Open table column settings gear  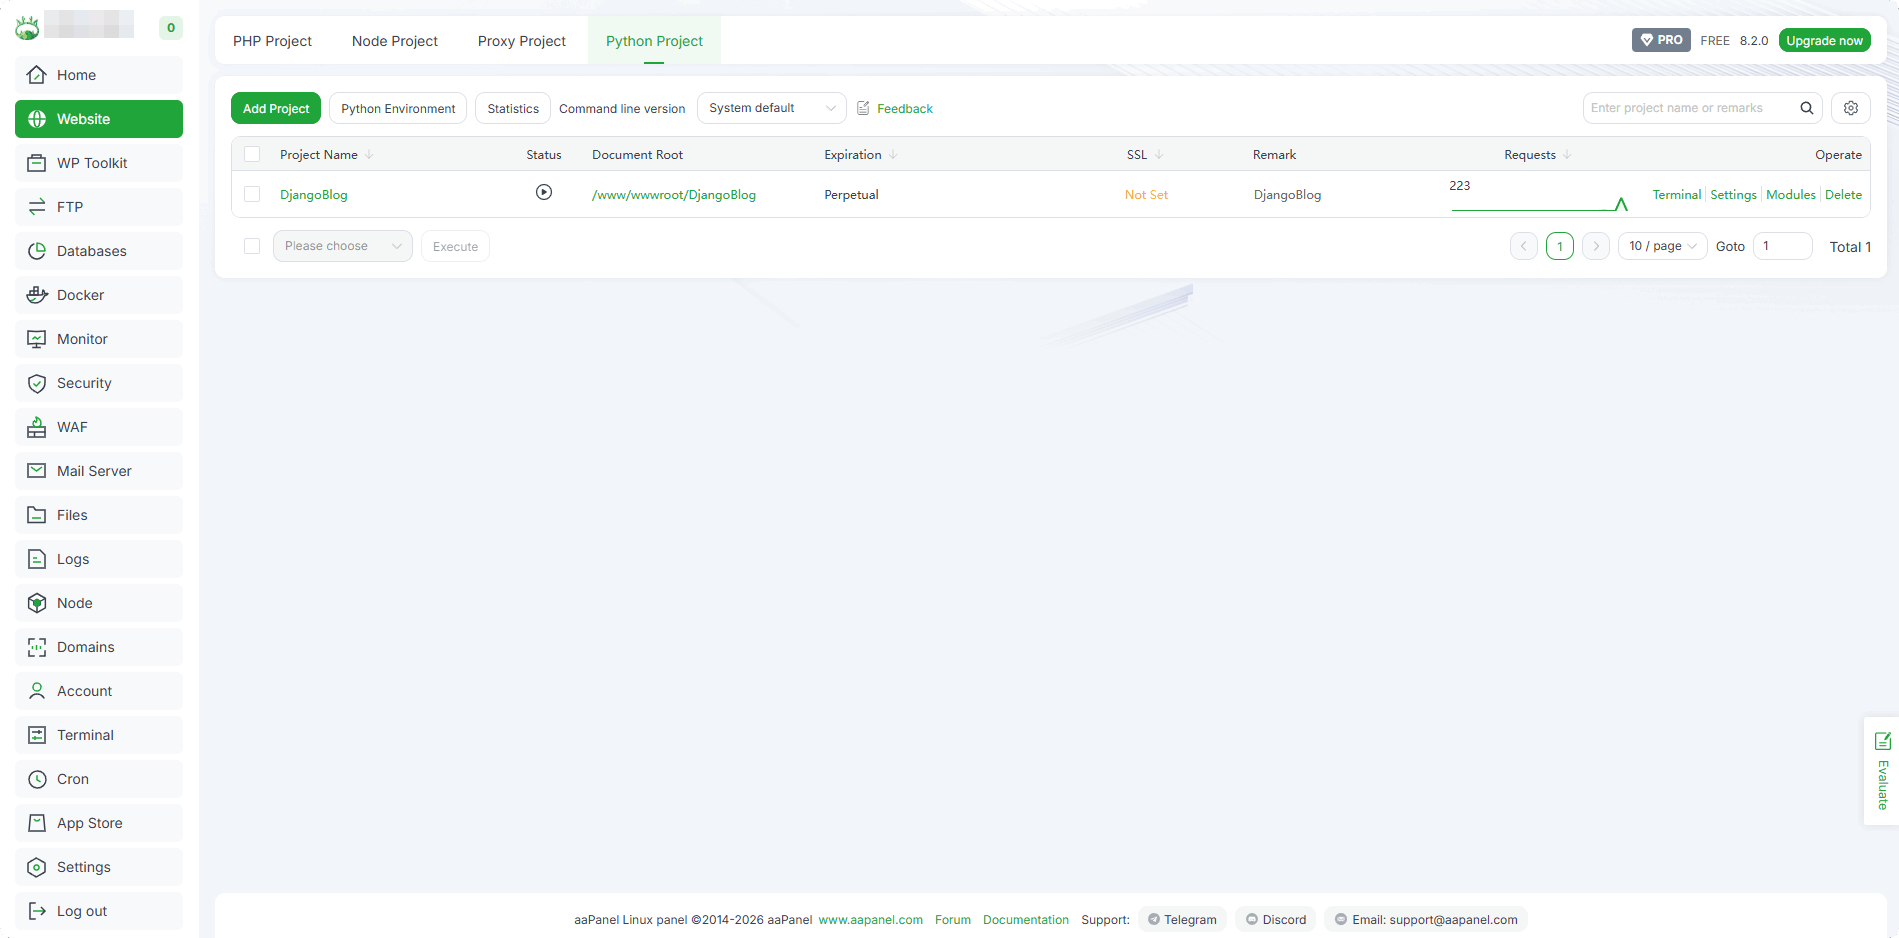(x=1851, y=108)
